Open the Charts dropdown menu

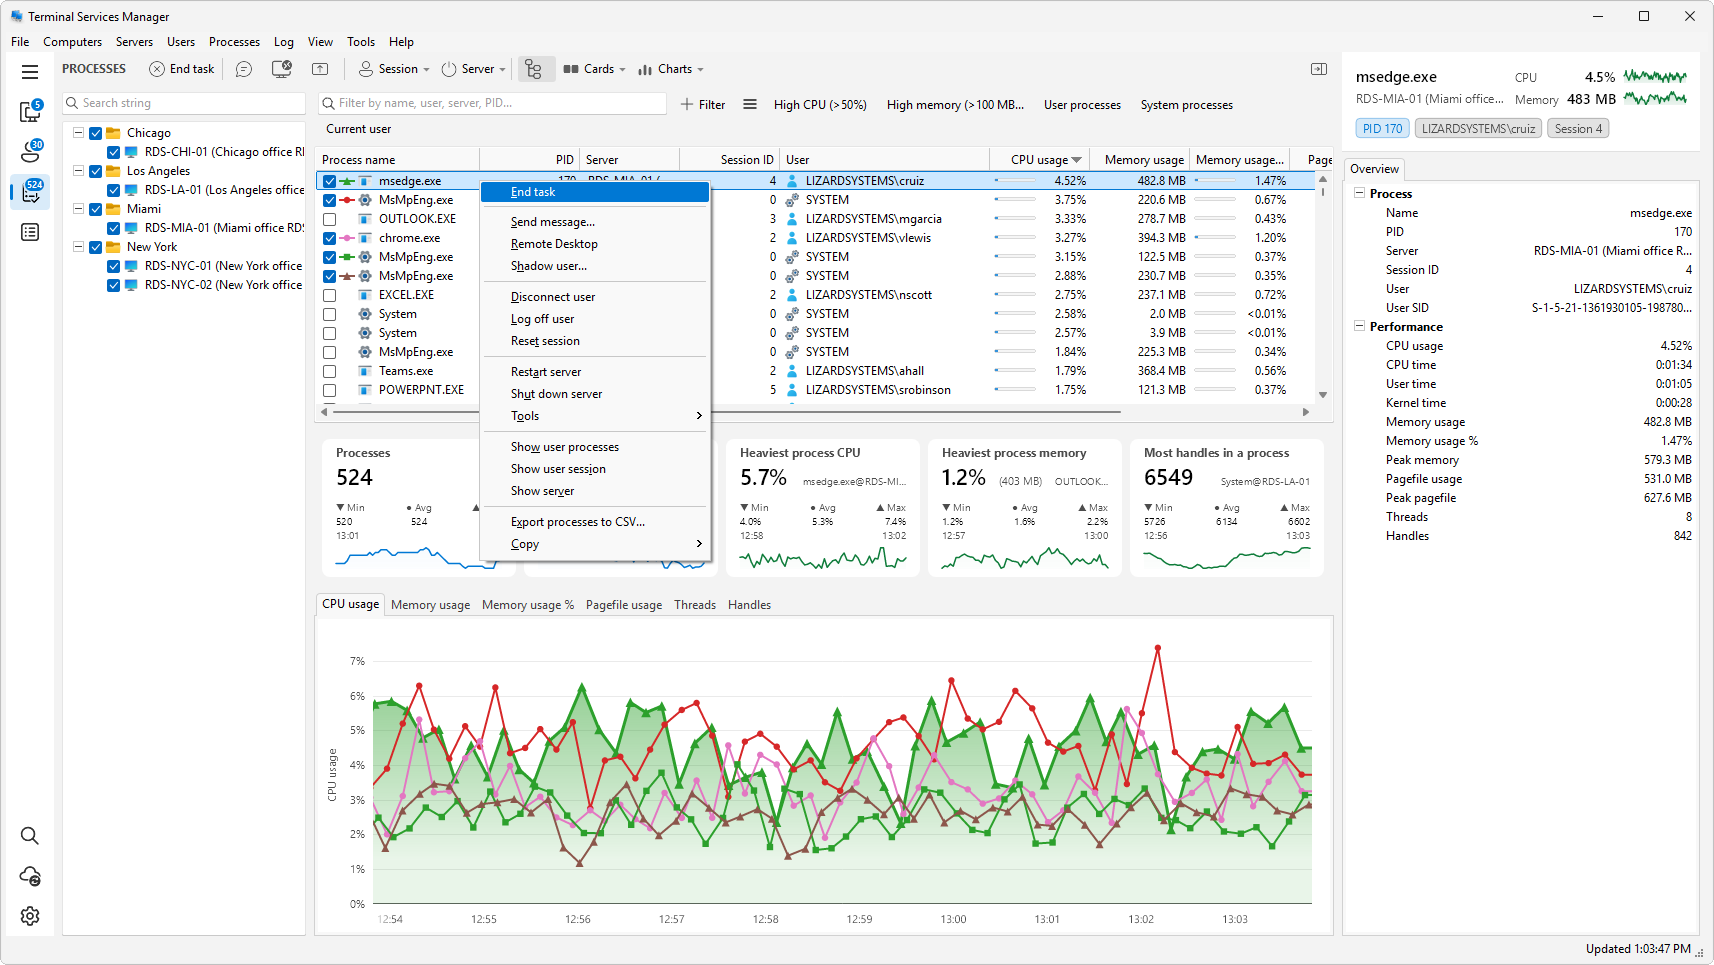(x=671, y=69)
